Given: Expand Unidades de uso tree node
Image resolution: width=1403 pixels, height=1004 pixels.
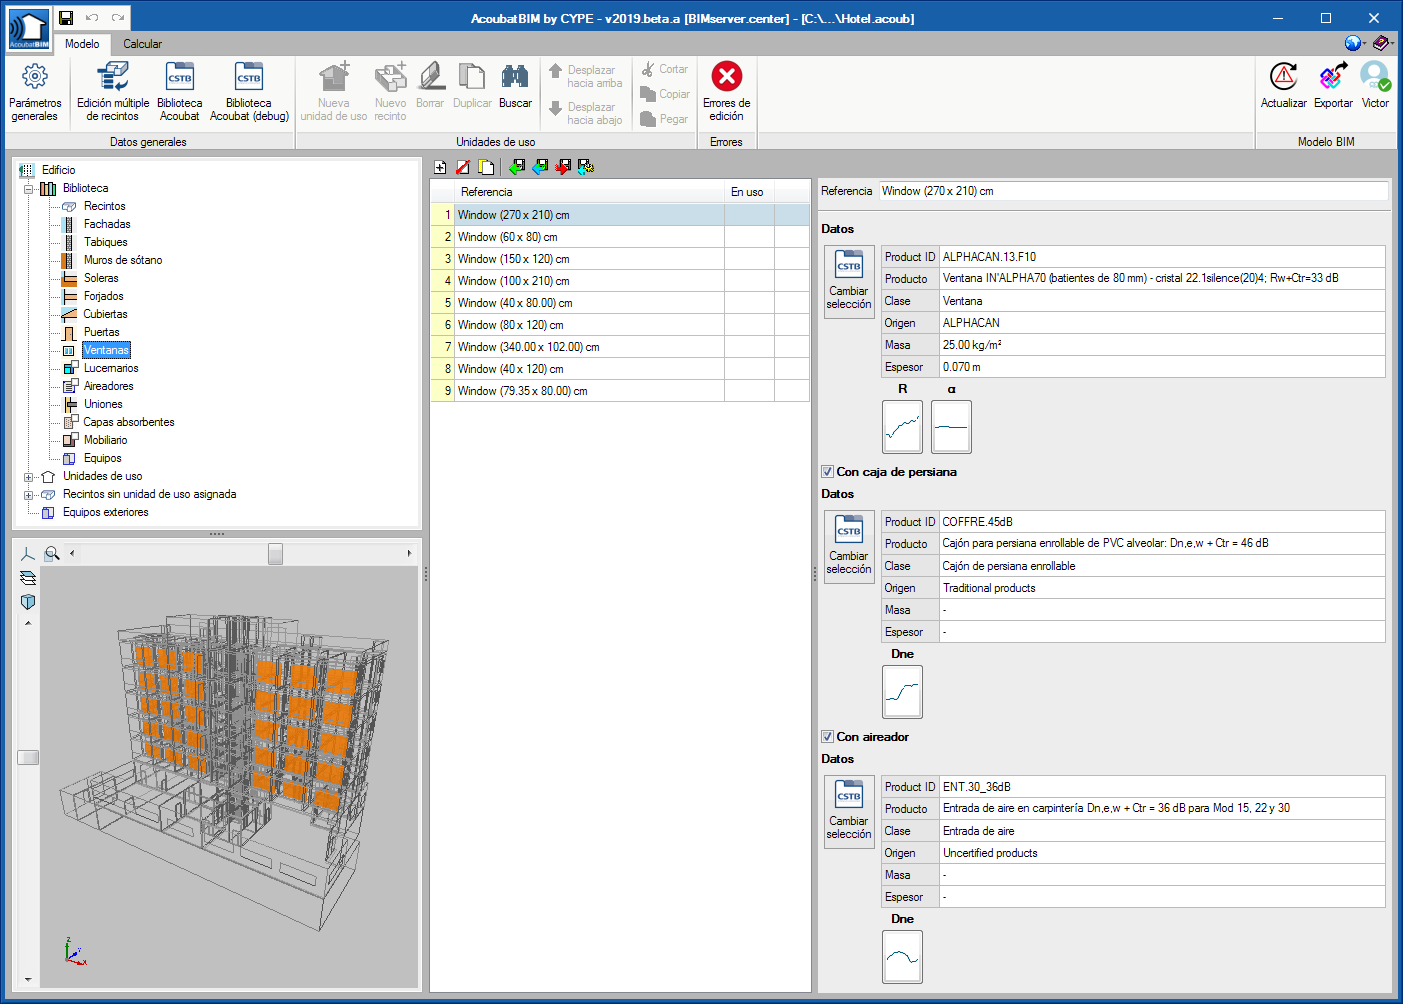Looking at the screenshot, I should (29, 477).
